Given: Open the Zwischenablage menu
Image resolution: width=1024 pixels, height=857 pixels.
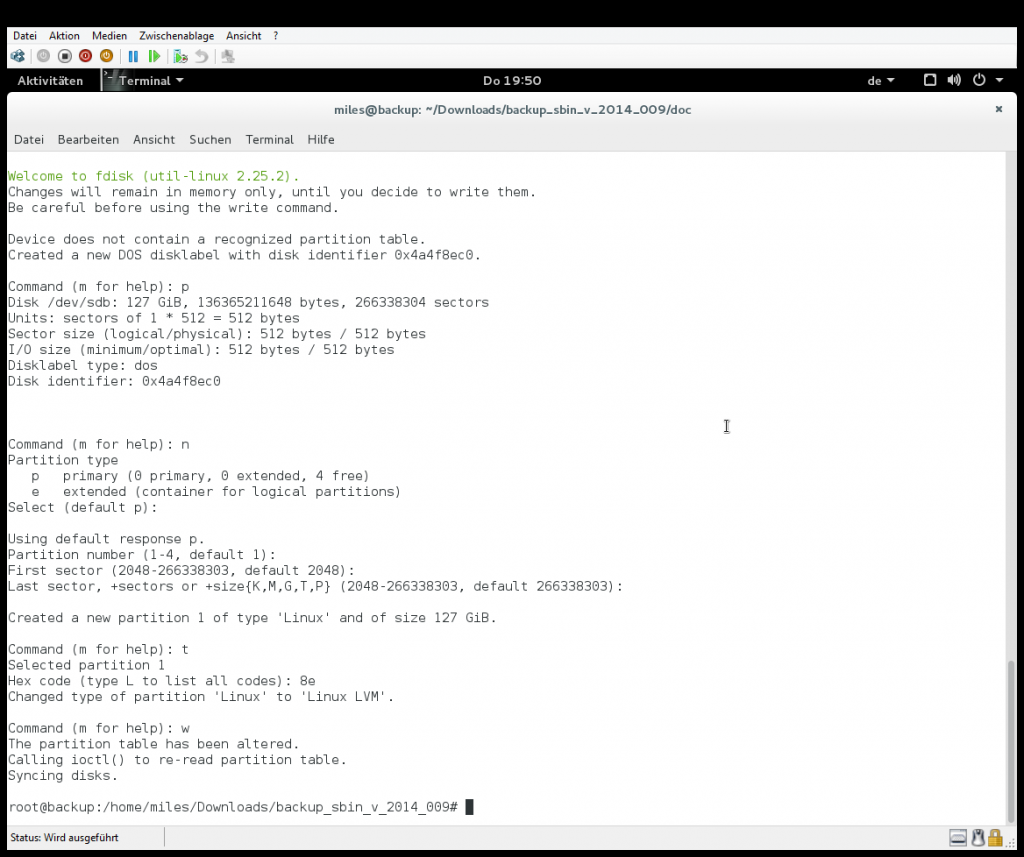Looking at the screenshot, I should [x=176, y=36].
